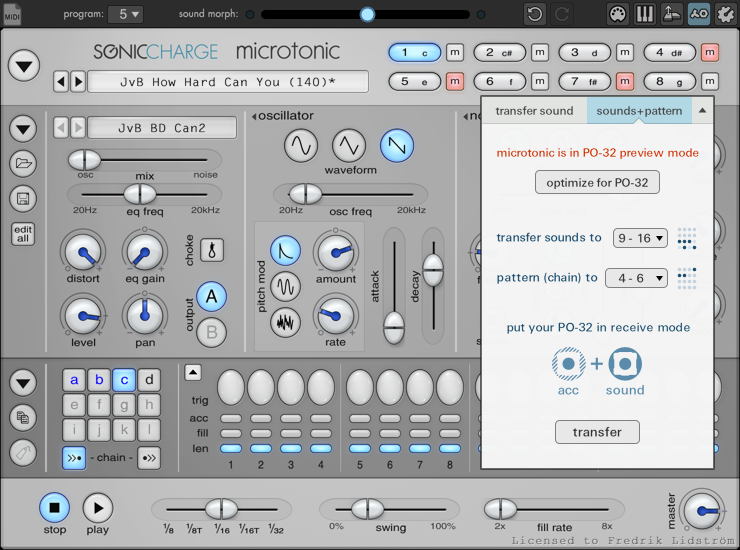The image size is (740, 550).
Task: Select the noise pitch mod icon
Action: 286,322
